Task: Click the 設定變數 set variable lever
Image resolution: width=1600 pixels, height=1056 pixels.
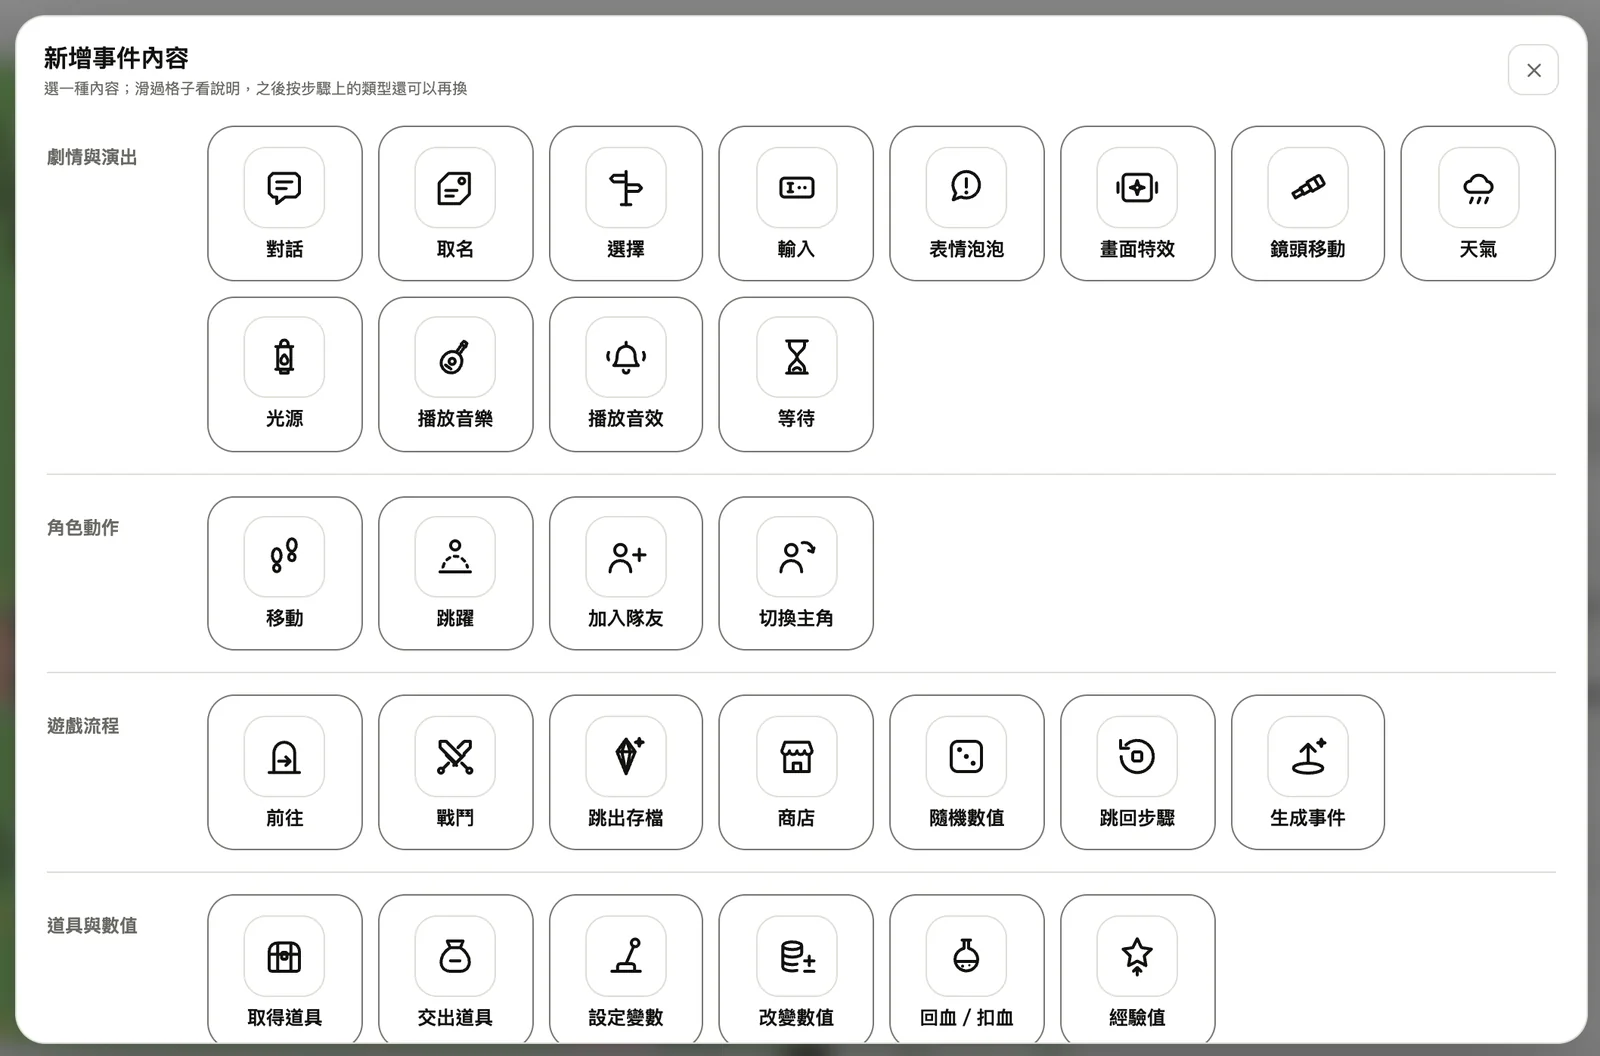Action: click(626, 970)
